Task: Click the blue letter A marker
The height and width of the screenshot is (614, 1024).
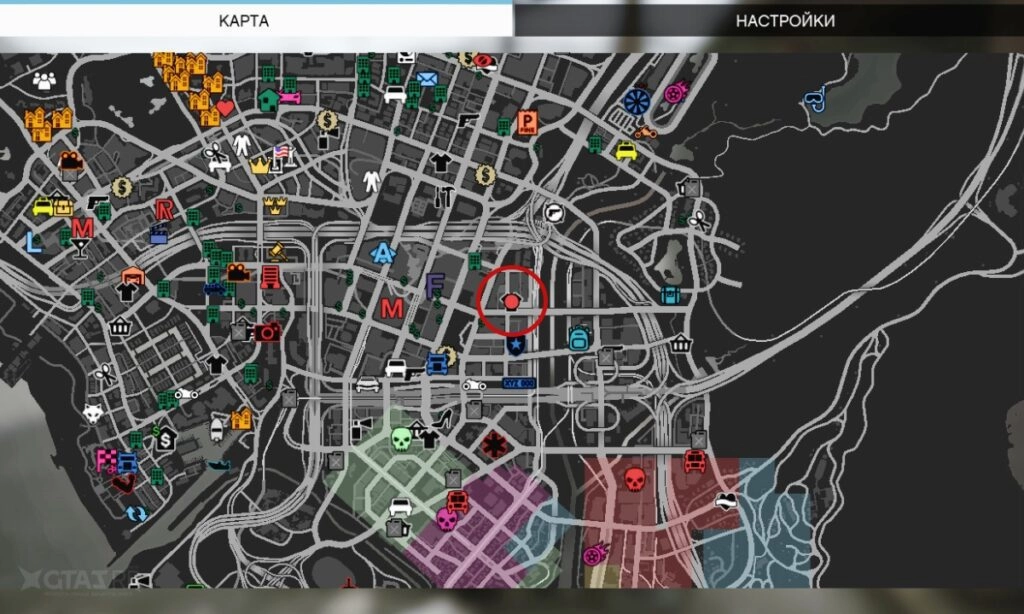Action: coord(382,254)
